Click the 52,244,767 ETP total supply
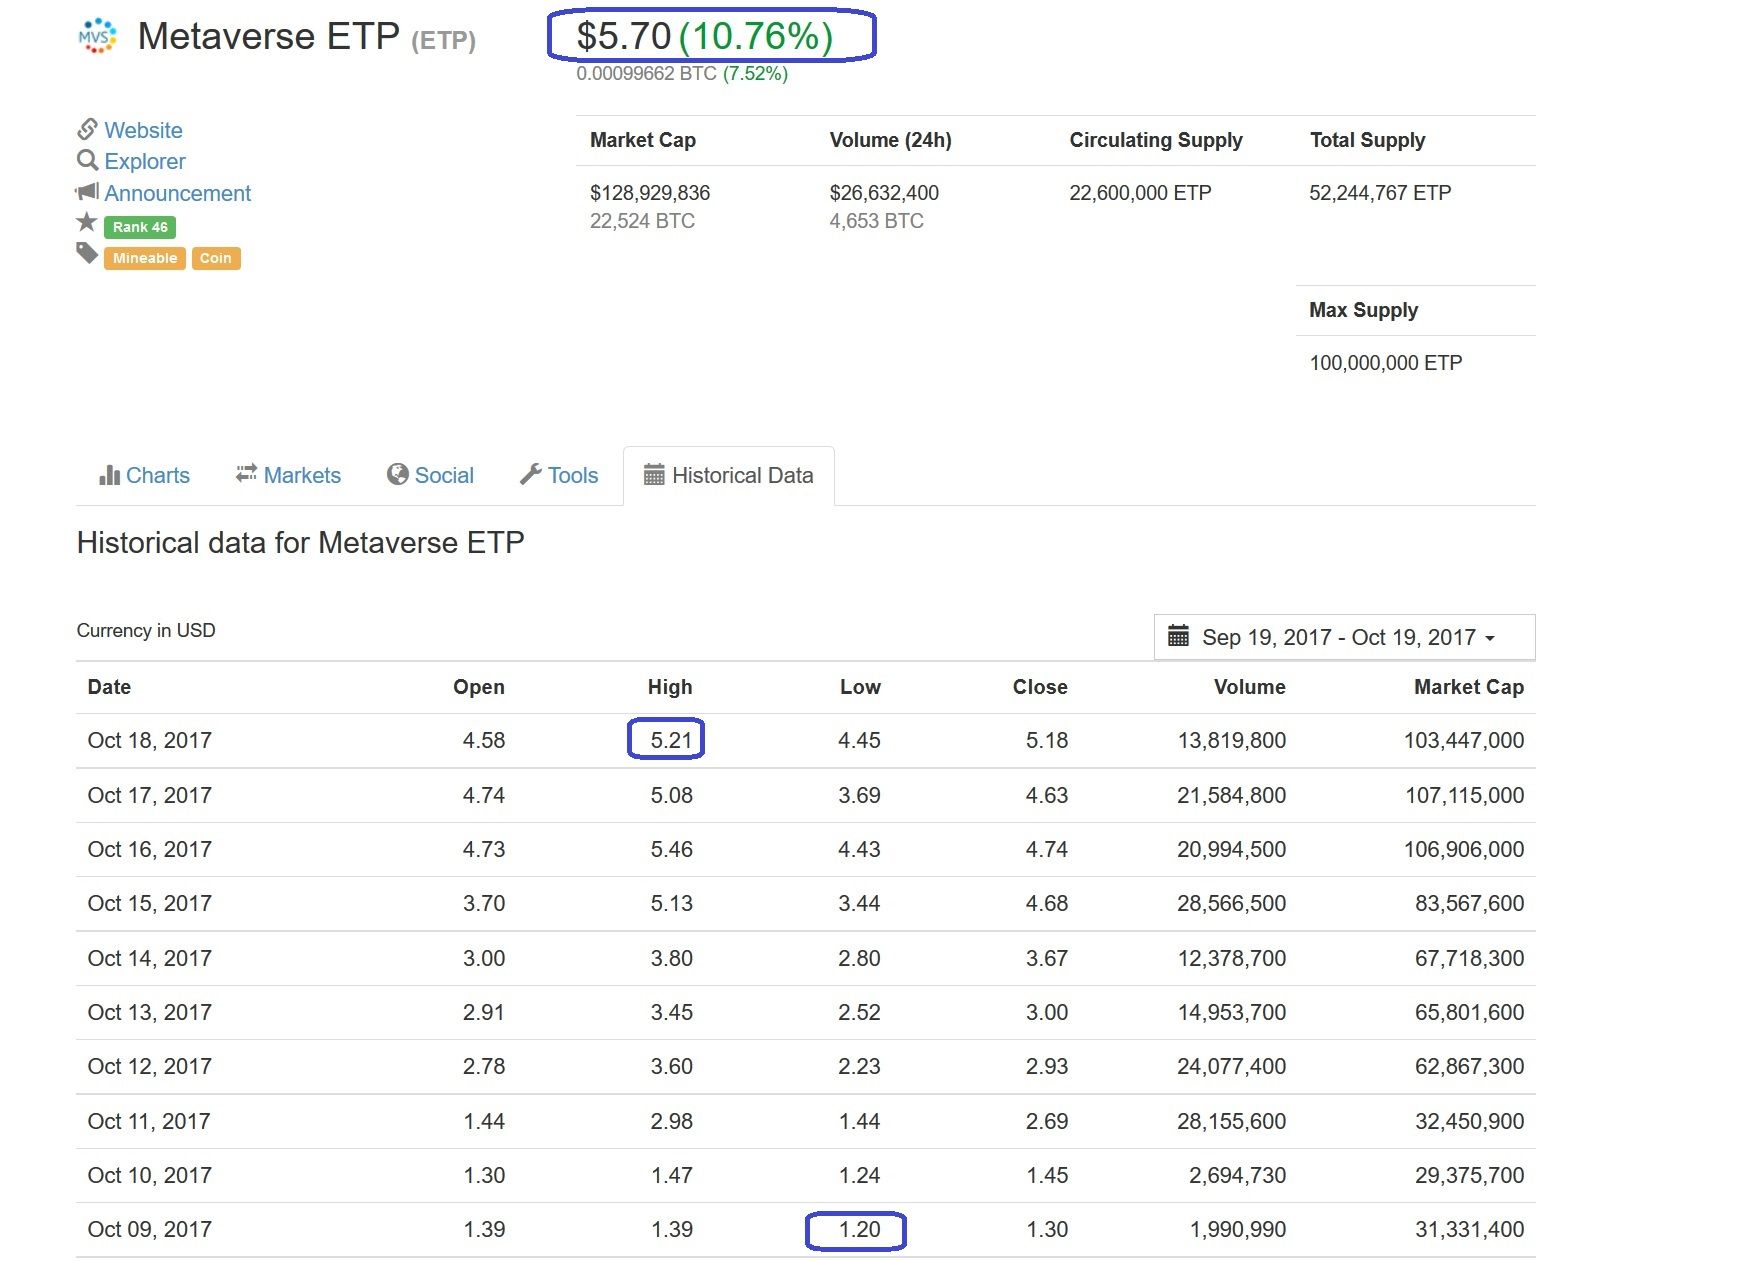1739x1261 pixels. point(1380,193)
